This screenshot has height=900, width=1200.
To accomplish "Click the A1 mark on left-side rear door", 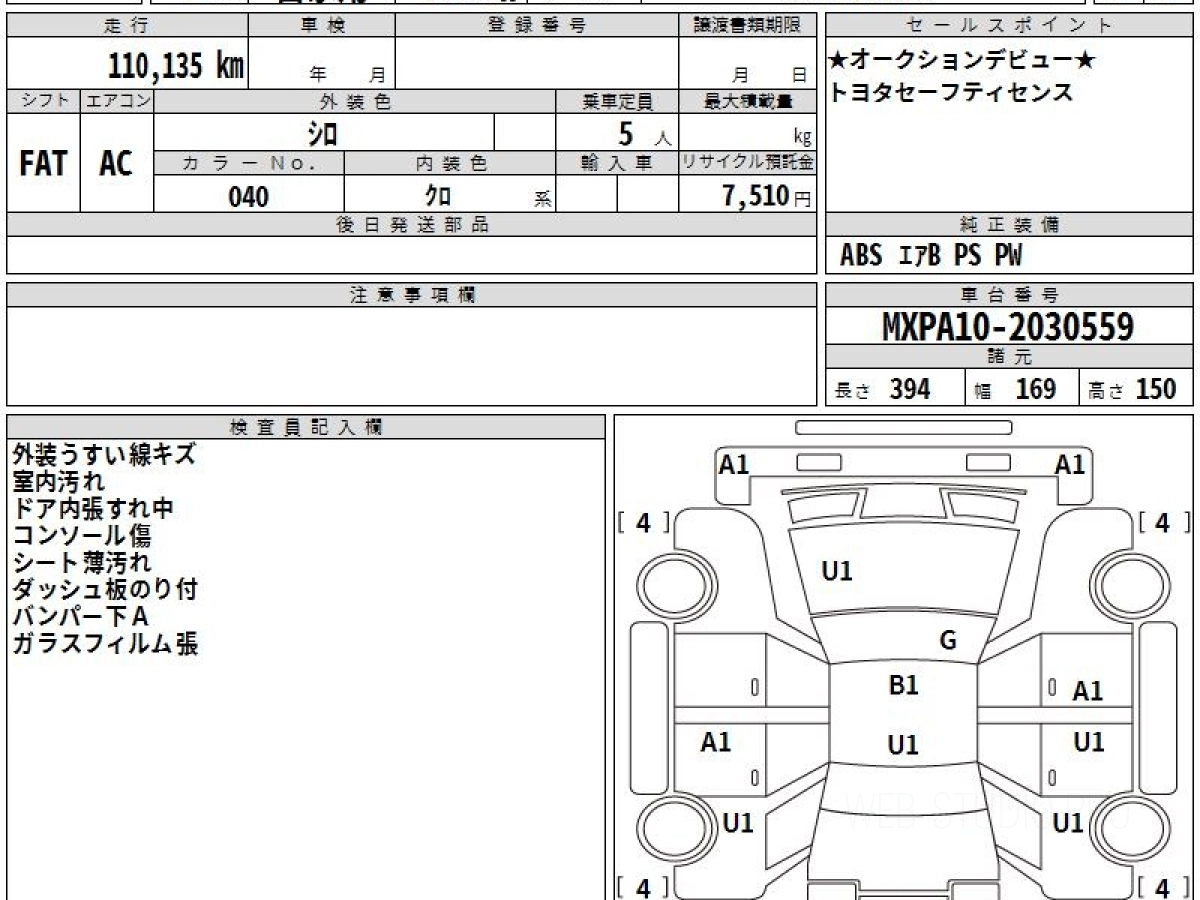I will coord(716,742).
